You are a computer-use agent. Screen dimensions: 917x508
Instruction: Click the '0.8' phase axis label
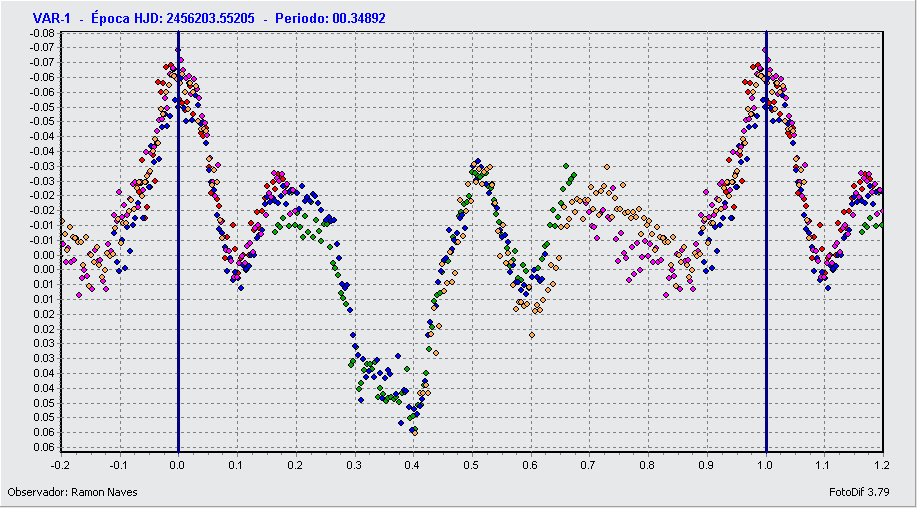point(647,465)
